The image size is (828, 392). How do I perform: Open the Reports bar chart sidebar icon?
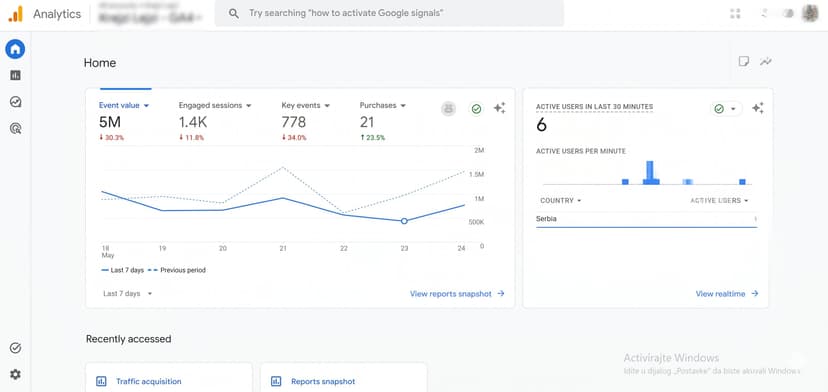(15, 76)
